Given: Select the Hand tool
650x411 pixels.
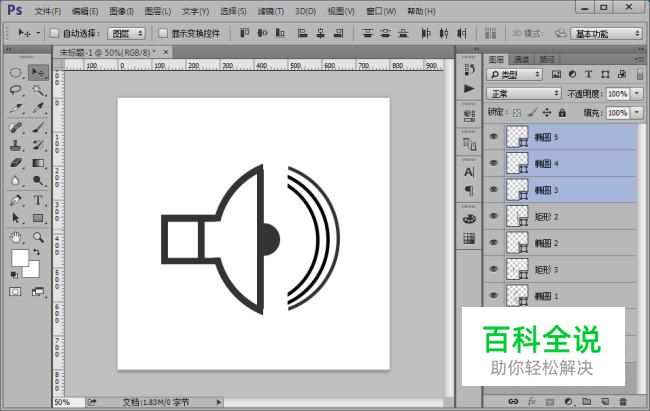Looking at the screenshot, I should point(16,237).
